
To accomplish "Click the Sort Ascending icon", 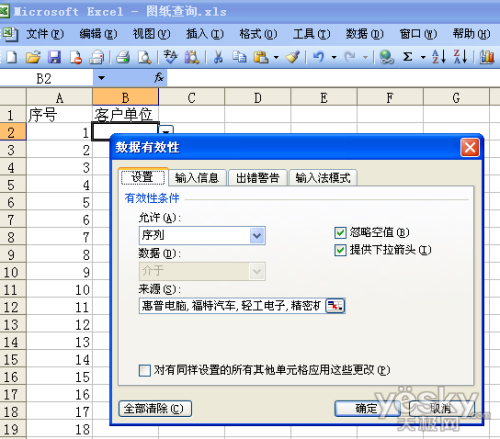I will pyautogui.click(x=439, y=57).
